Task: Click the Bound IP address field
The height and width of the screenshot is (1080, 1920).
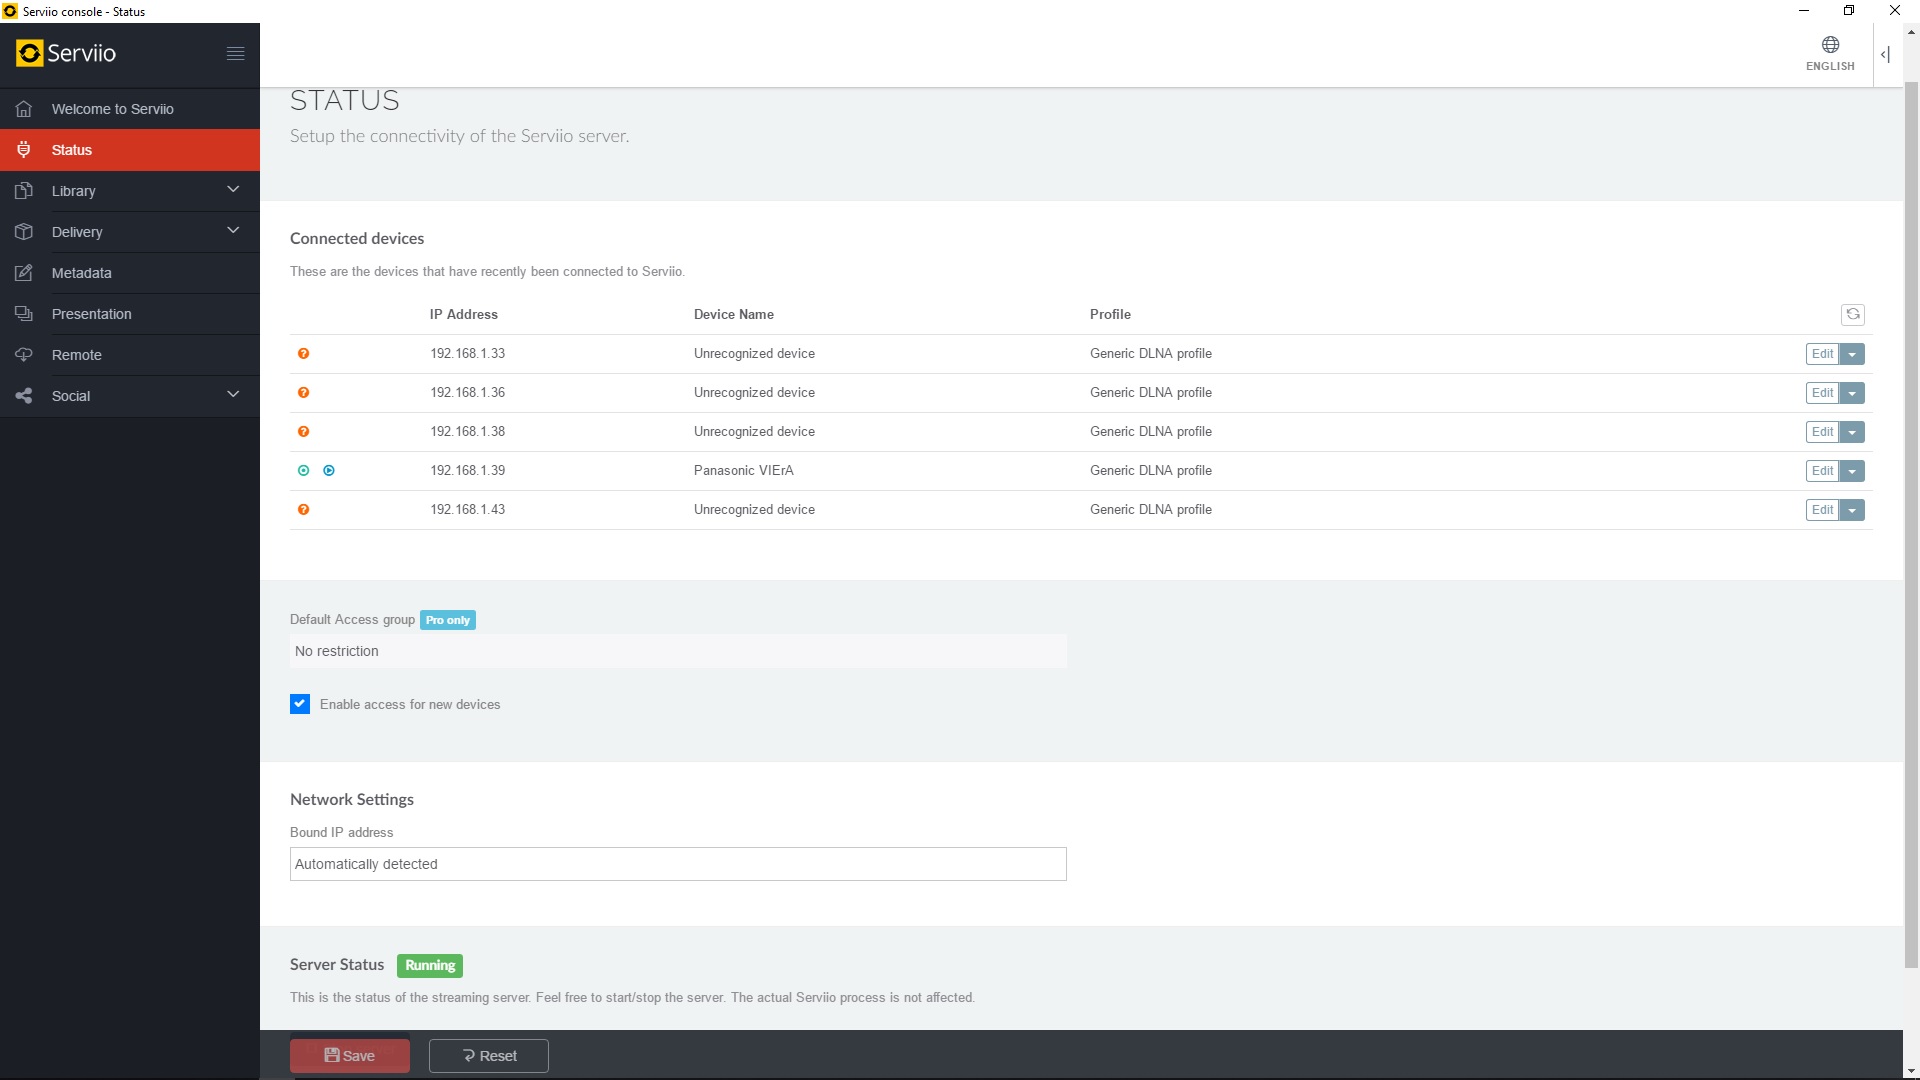Action: point(678,864)
